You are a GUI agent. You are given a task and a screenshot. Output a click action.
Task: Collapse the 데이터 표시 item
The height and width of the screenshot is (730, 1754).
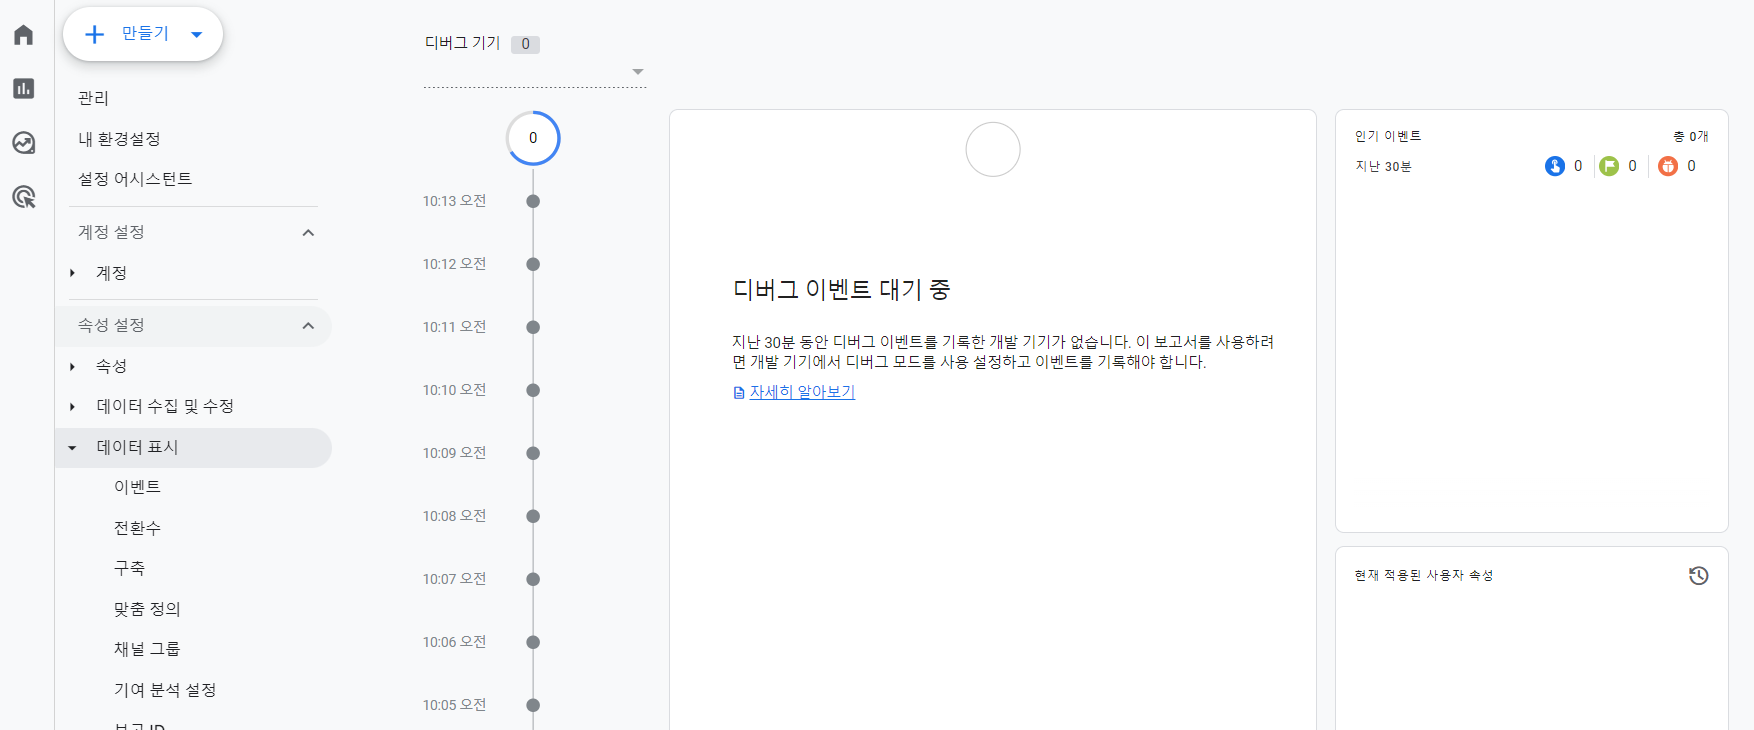[x=72, y=448]
